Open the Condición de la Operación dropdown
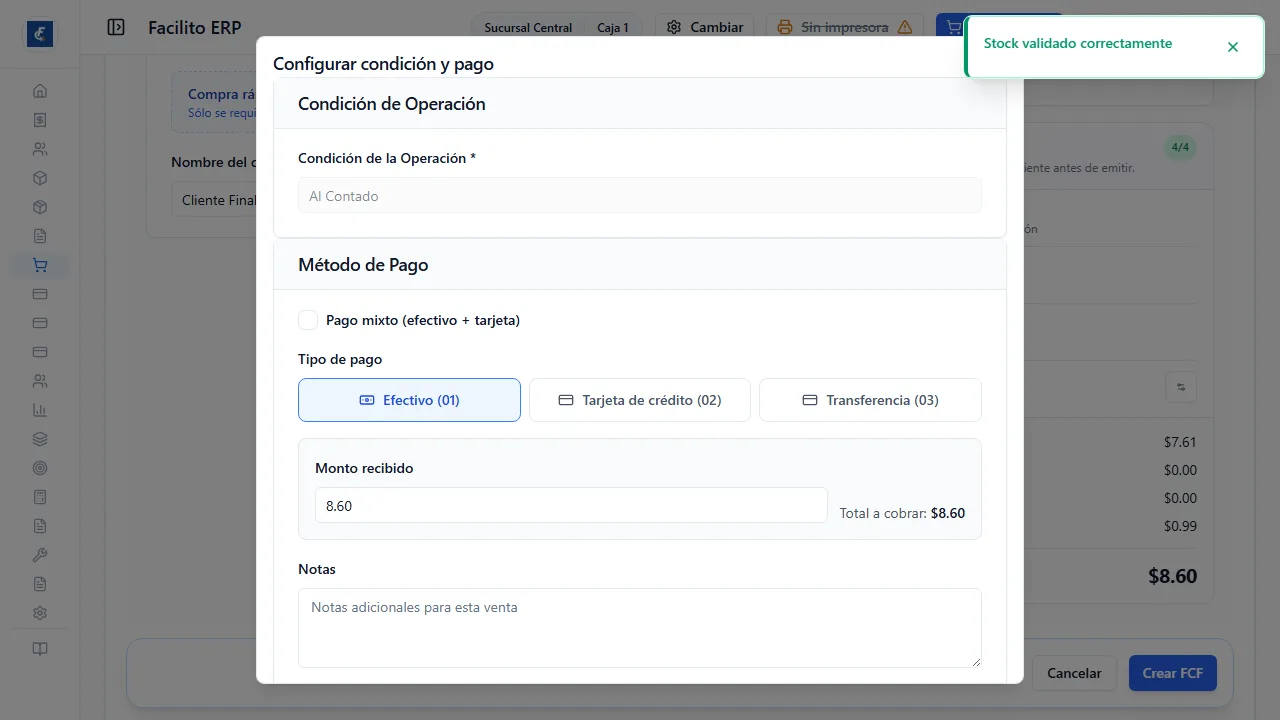The width and height of the screenshot is (1280, 720). tap(640, 196)
